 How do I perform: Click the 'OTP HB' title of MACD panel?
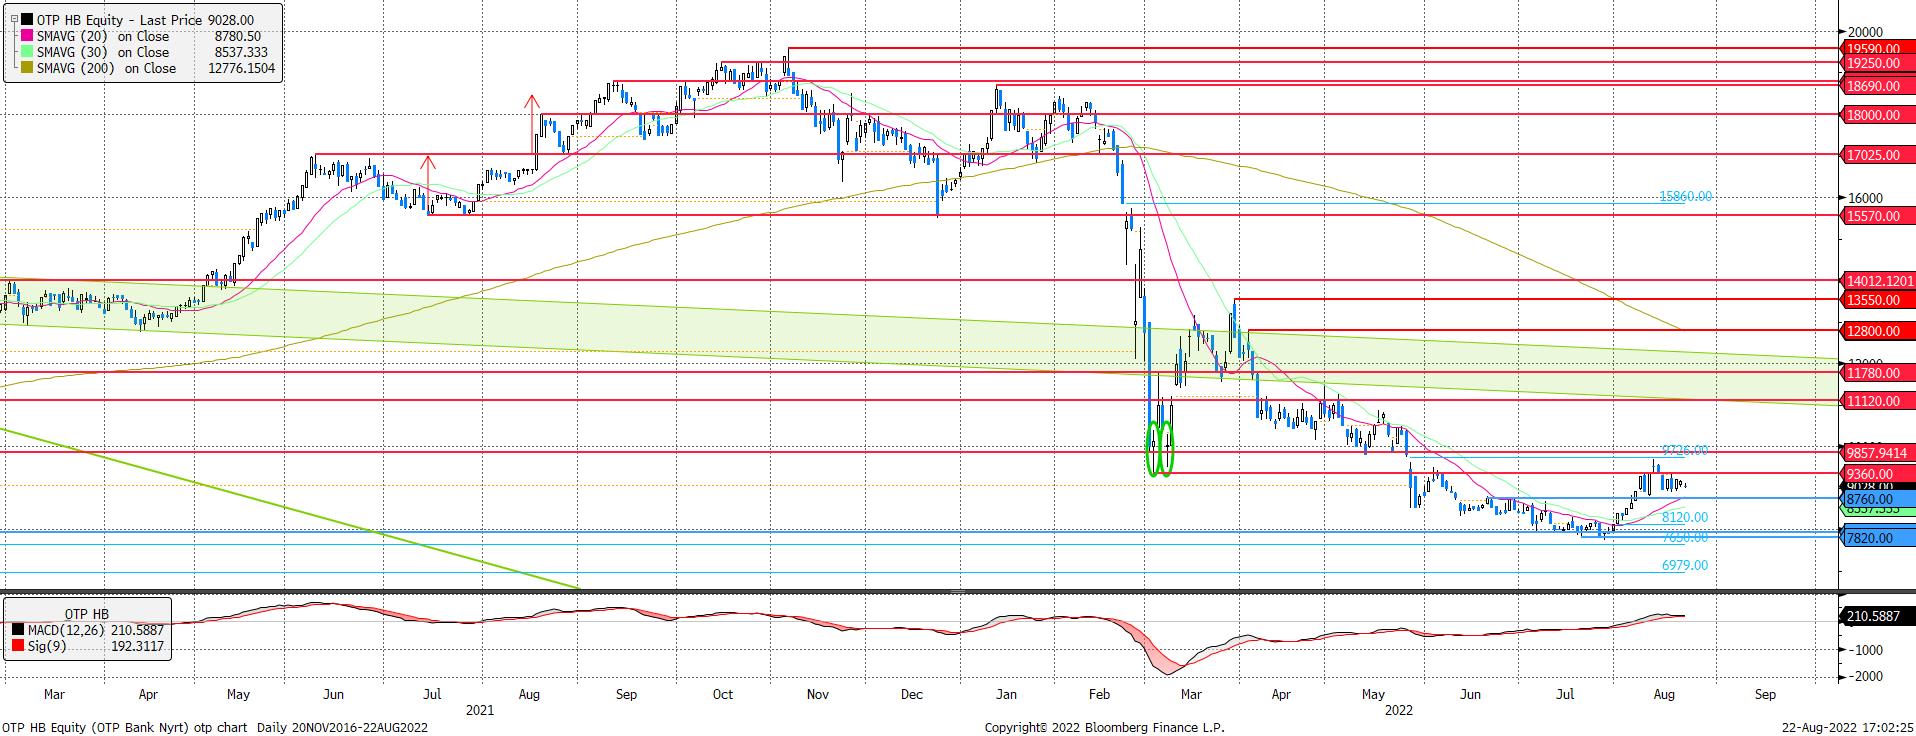click(87, 614)
